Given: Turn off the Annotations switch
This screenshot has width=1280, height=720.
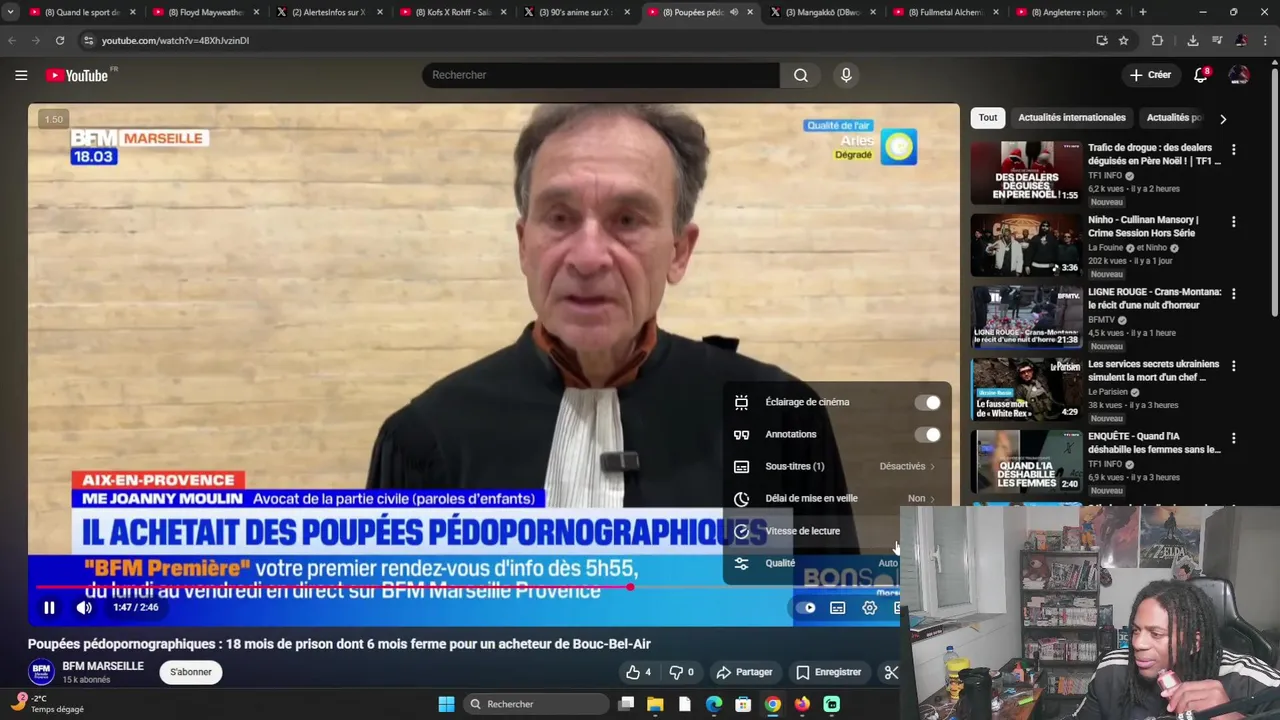Looking at the screenshot, I should tap(928, 434).
